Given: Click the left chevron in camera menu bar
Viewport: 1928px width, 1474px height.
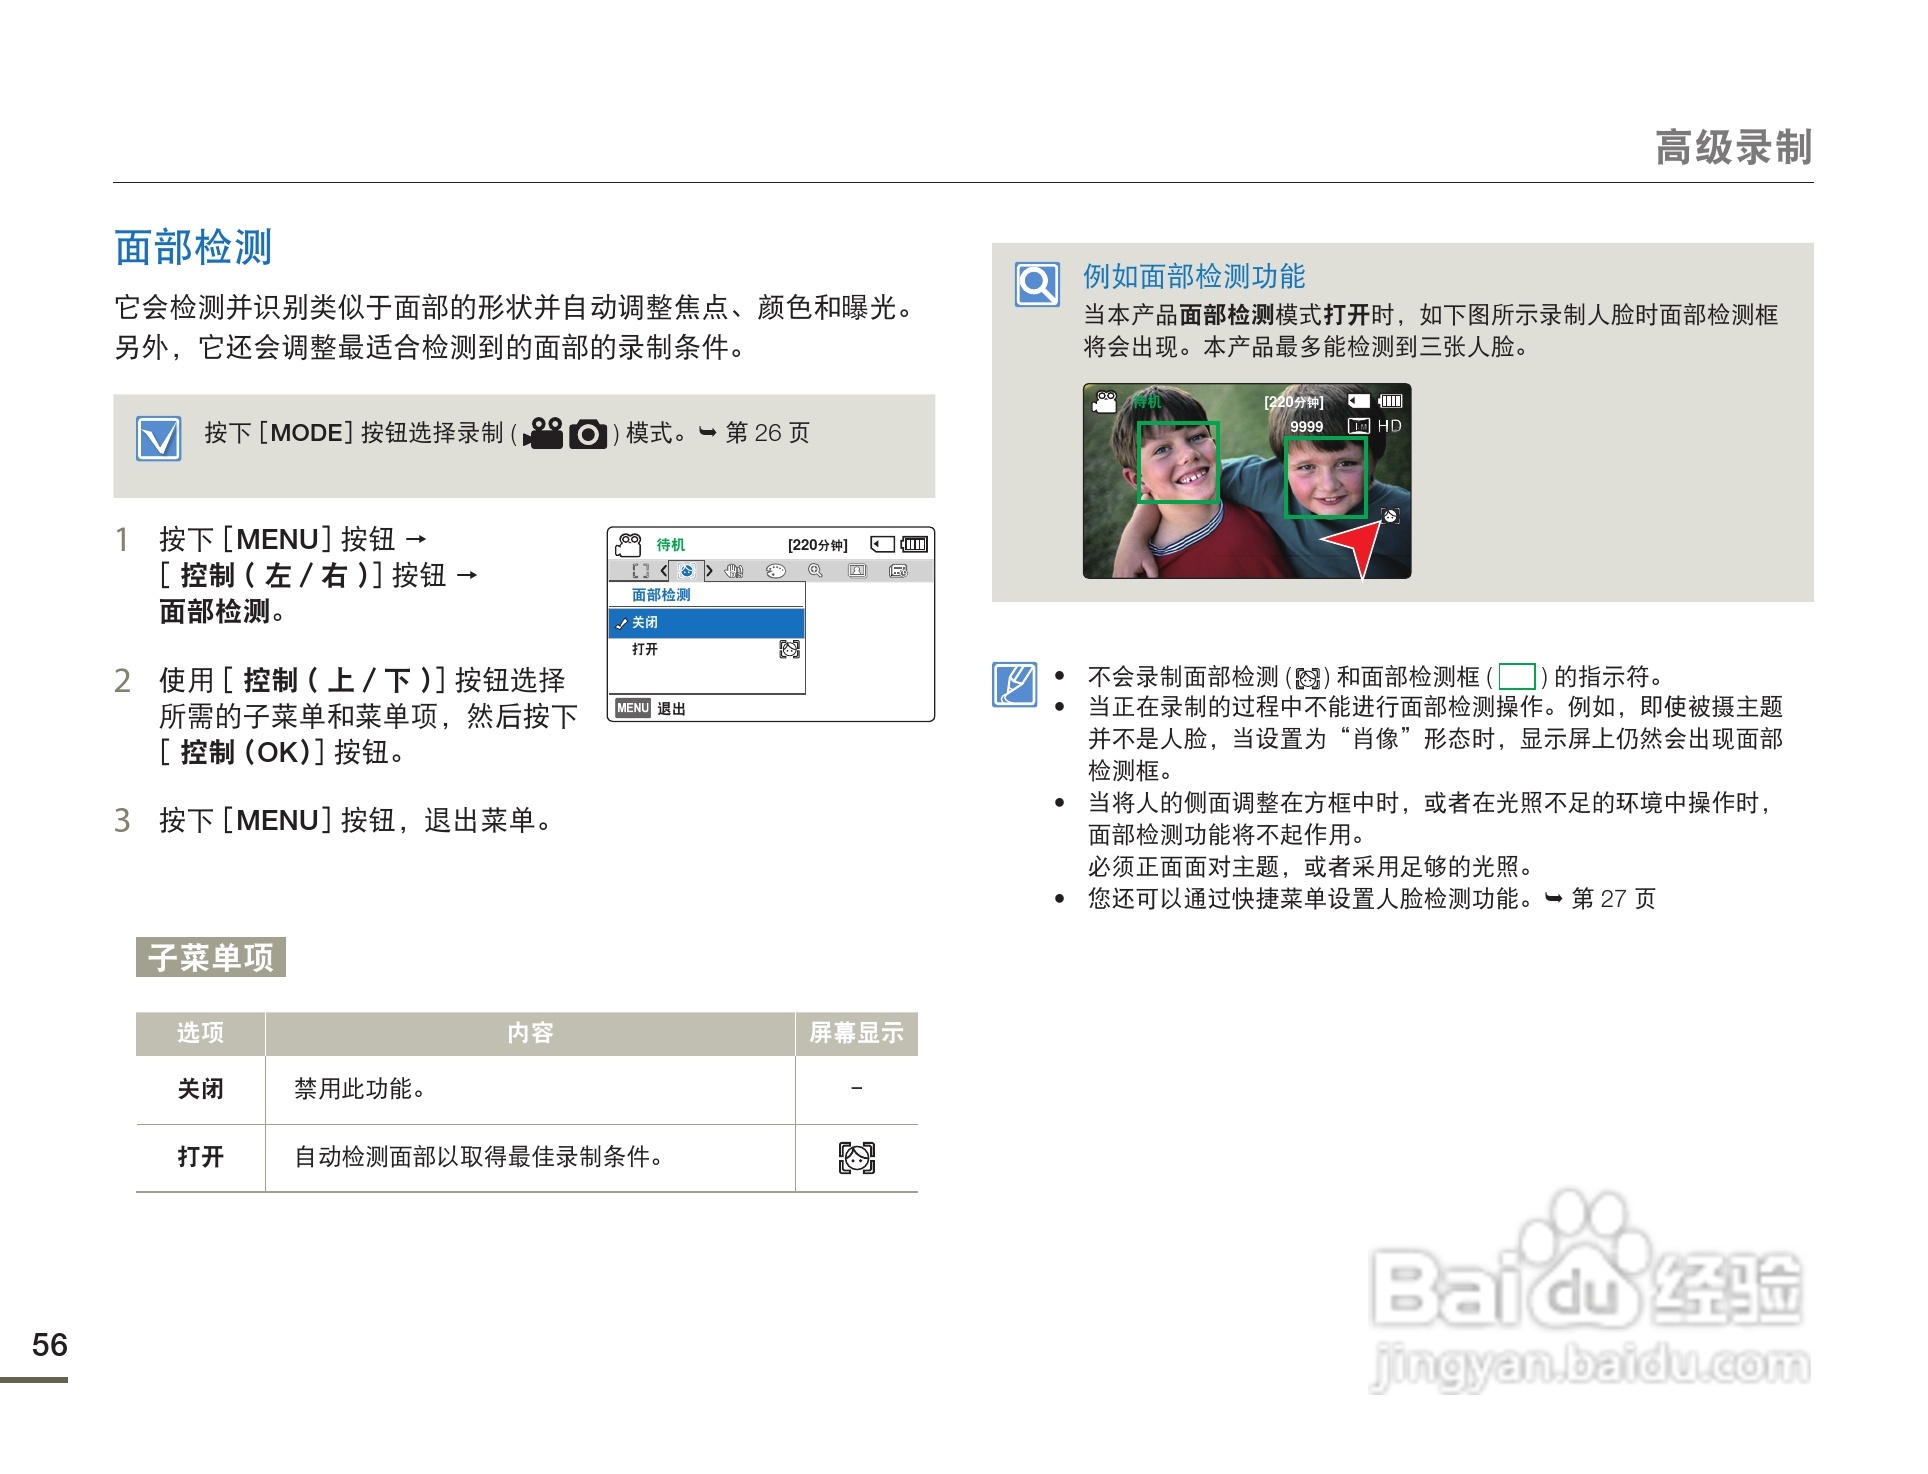Looking at the screenshot, I should coord(664,571).
